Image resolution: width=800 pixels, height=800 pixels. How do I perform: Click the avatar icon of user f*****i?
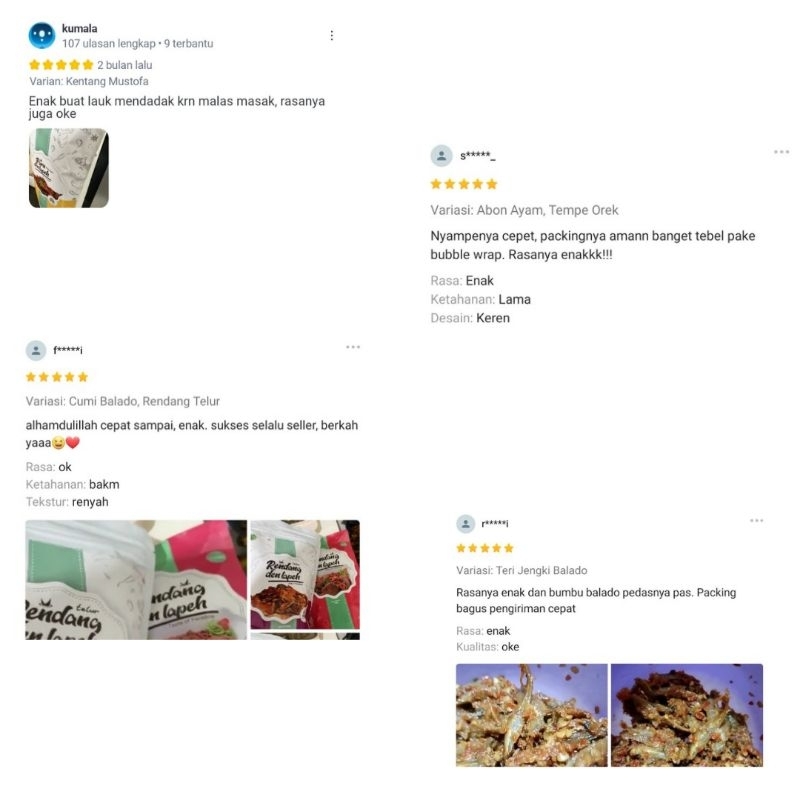click(x=36, y=351)
